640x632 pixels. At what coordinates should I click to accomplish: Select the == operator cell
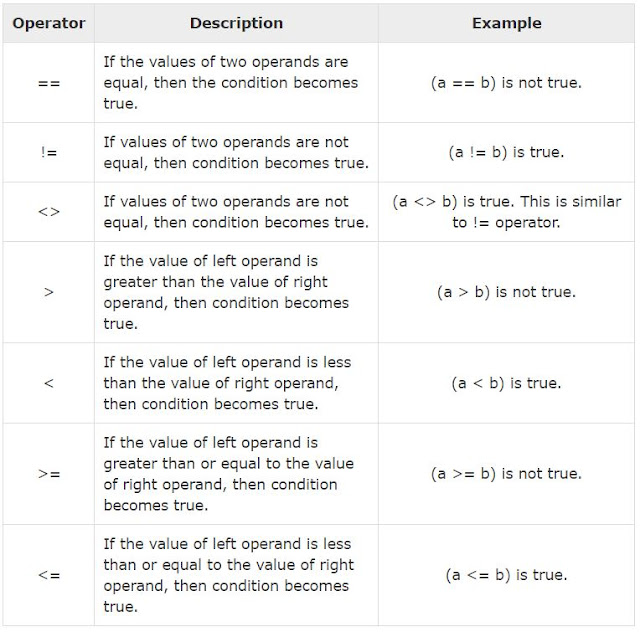(x=49, y=83)
